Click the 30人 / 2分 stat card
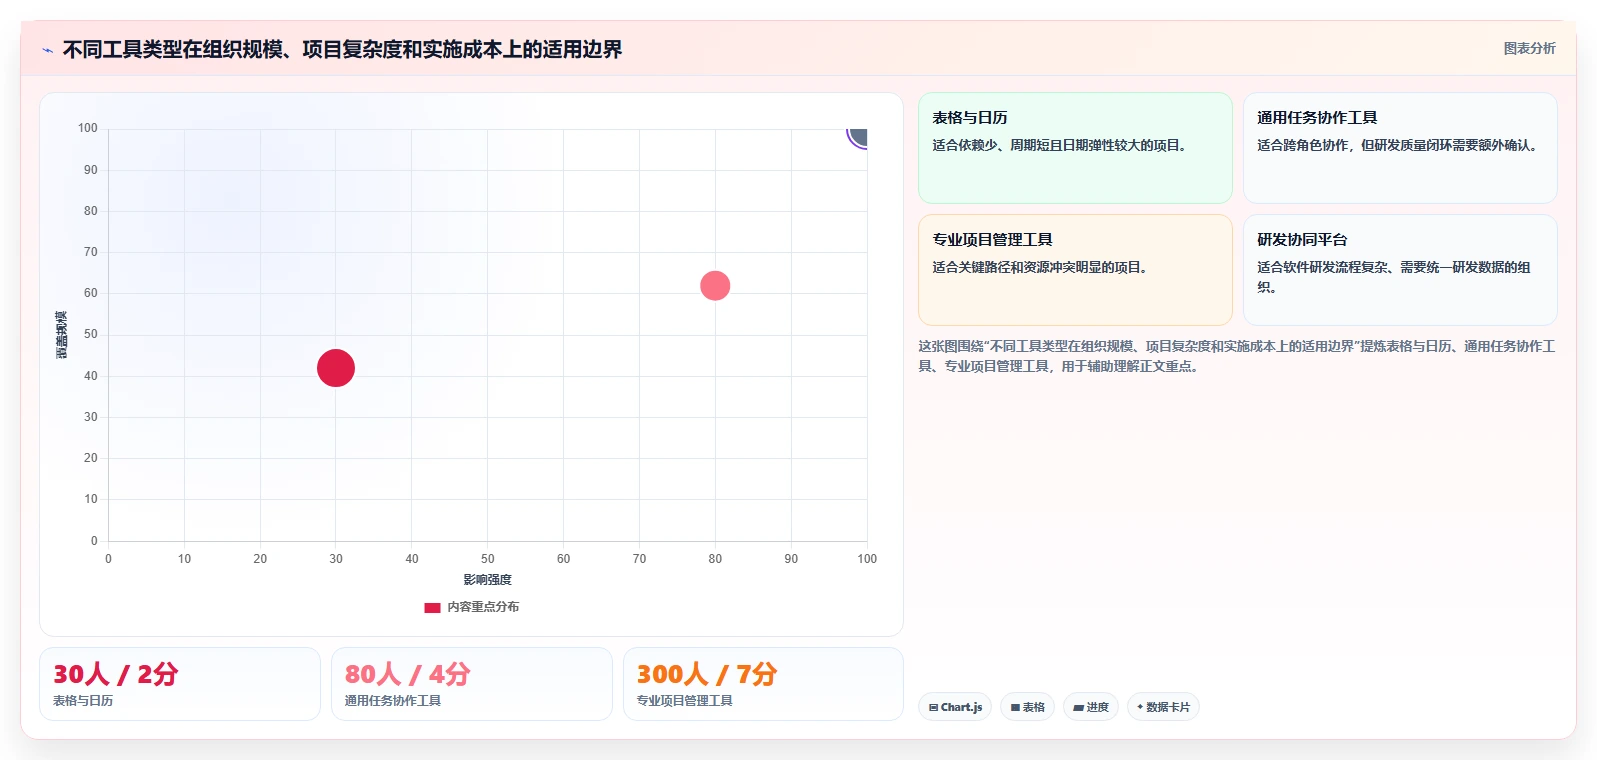 tap(180, 684)
